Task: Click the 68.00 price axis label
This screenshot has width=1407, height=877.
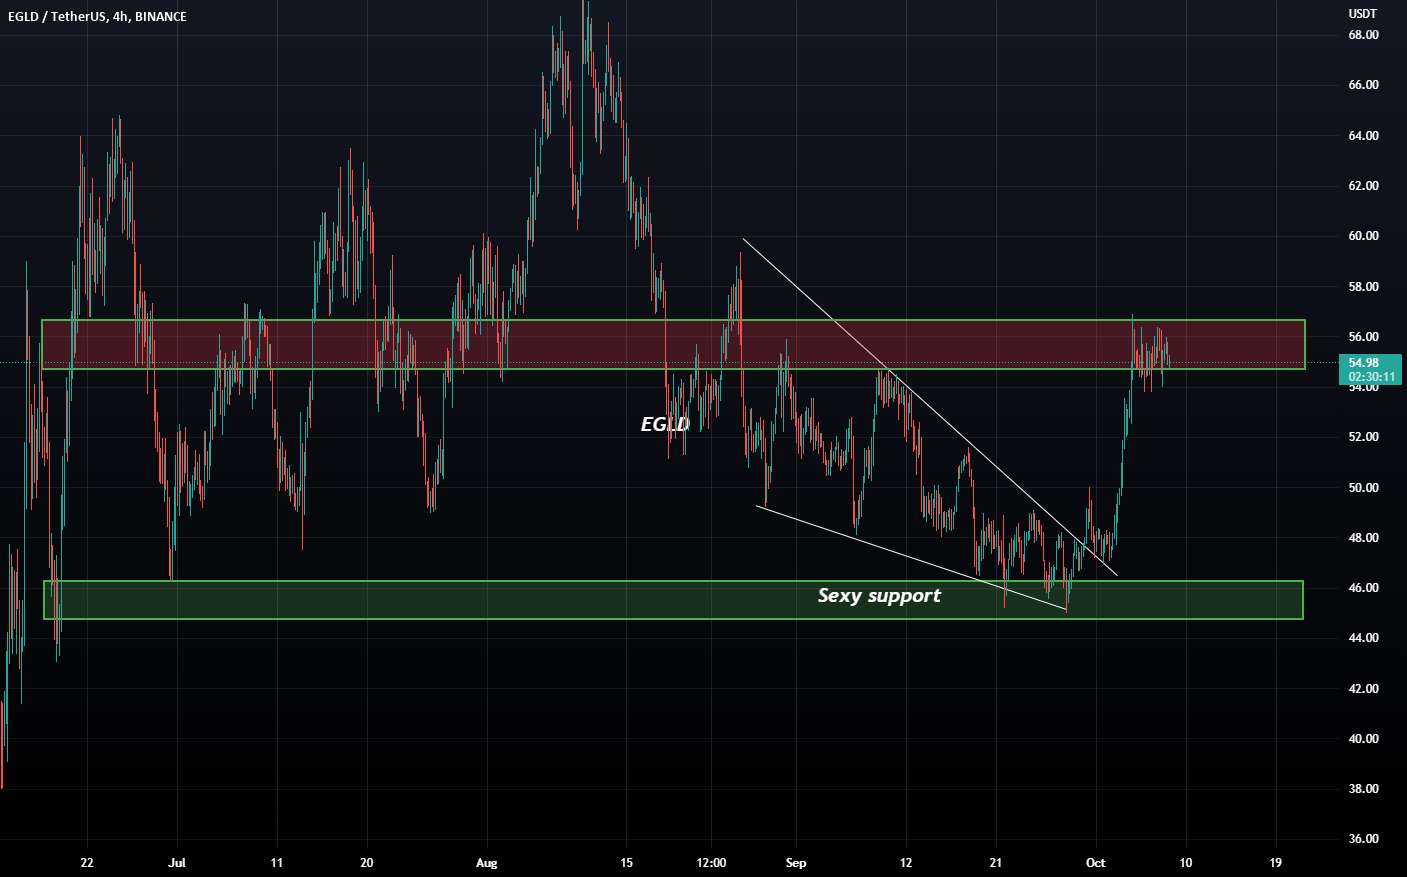Action: pyautogui.click(x=1363, y=35)
